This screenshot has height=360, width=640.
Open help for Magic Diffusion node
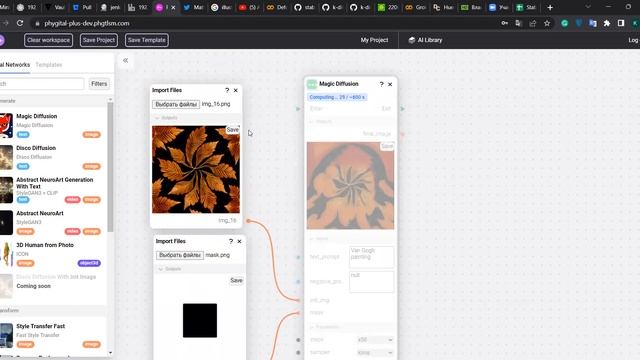[381, 84]
